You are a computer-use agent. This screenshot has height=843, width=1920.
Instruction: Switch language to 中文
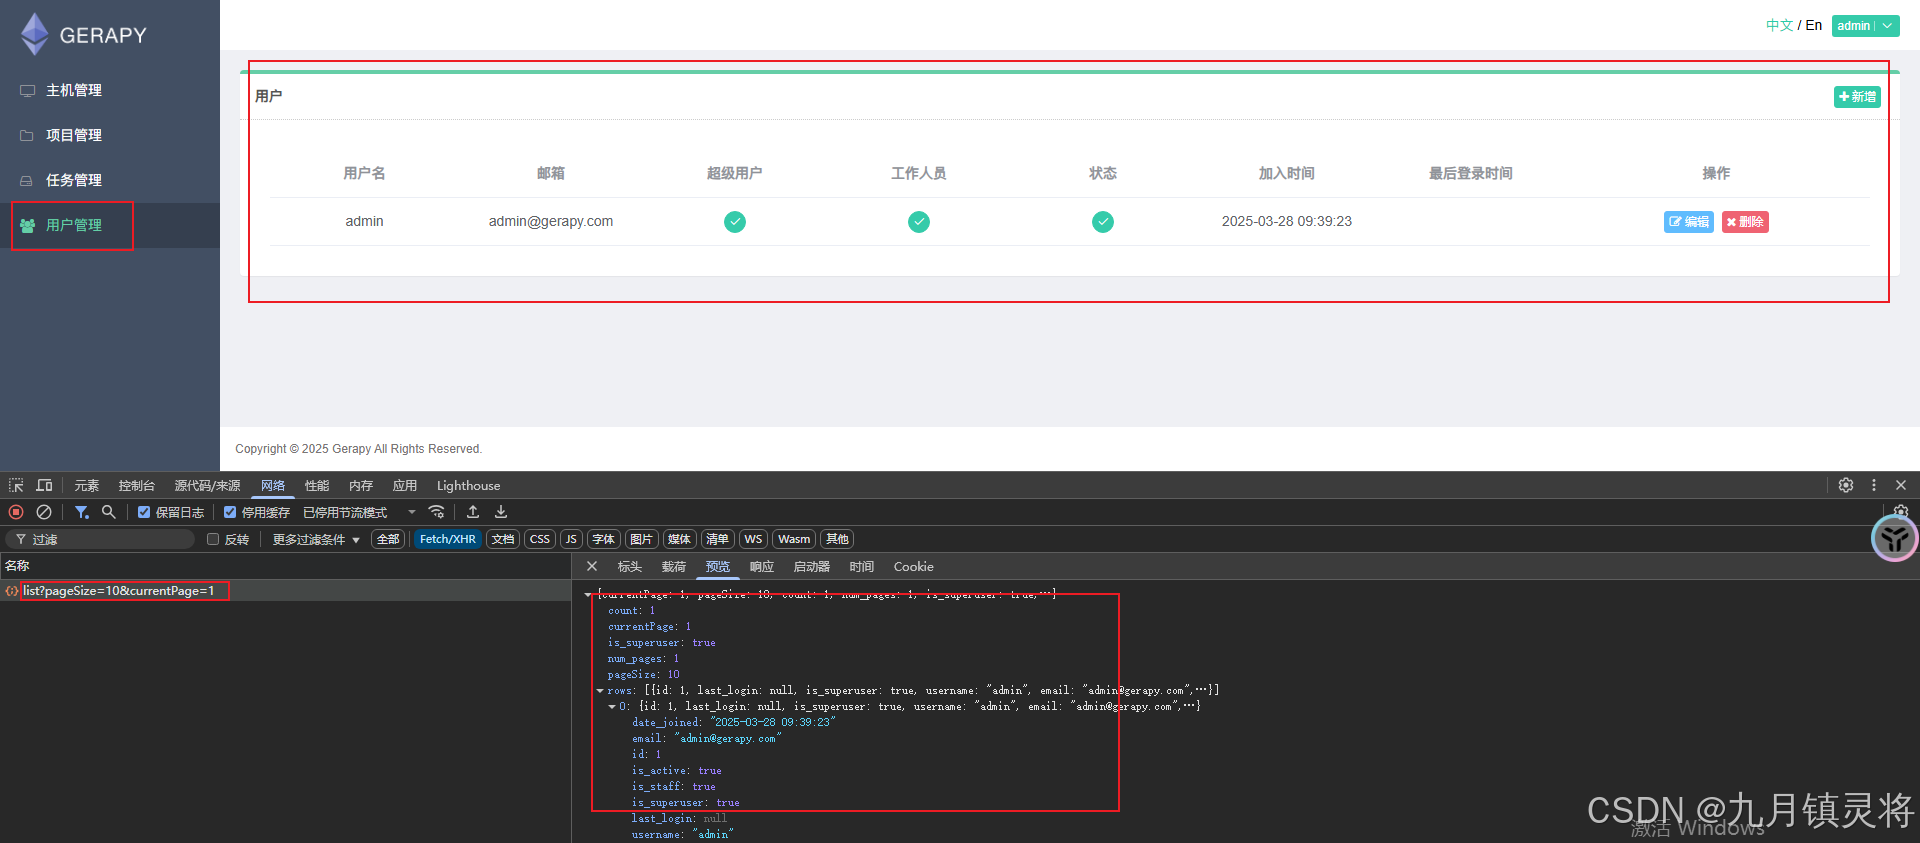click(x=1779, y=25)
